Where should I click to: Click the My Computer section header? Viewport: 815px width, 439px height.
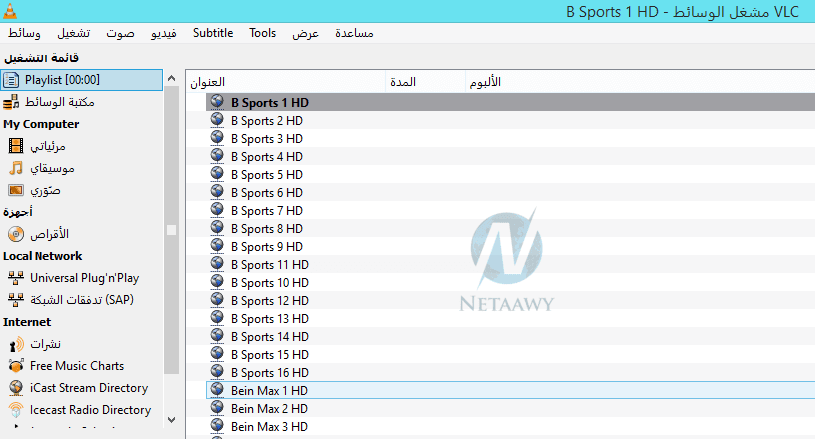41,124
